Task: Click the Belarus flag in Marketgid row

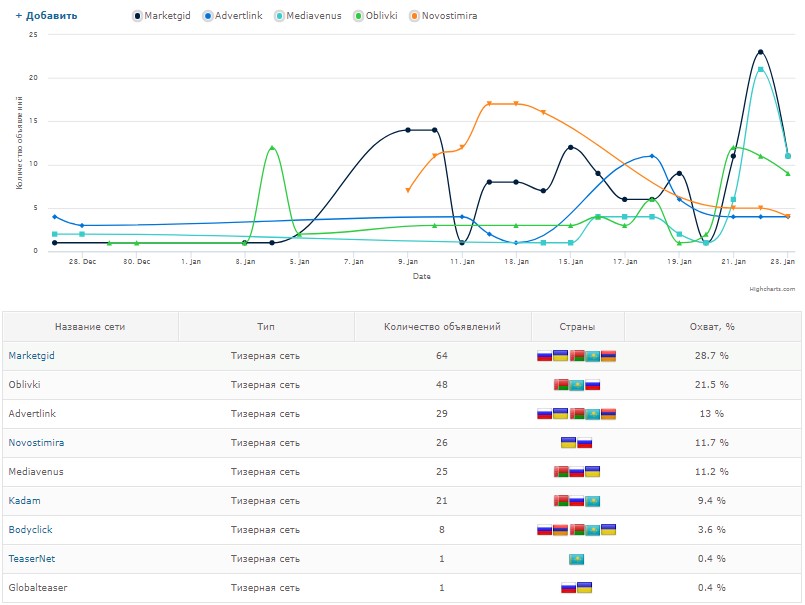Action: pos(577,355)
